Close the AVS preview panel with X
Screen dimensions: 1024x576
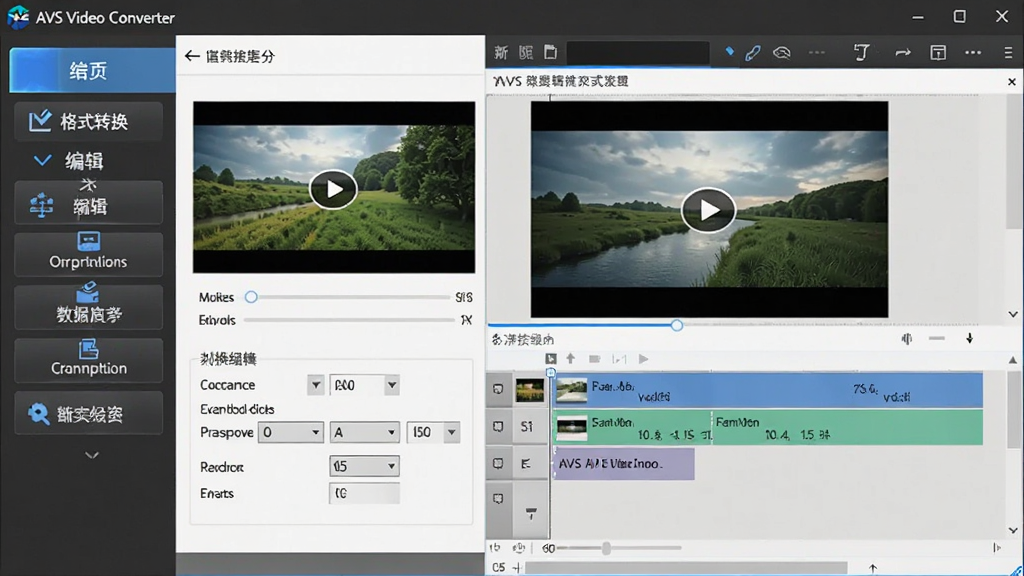1012,82
